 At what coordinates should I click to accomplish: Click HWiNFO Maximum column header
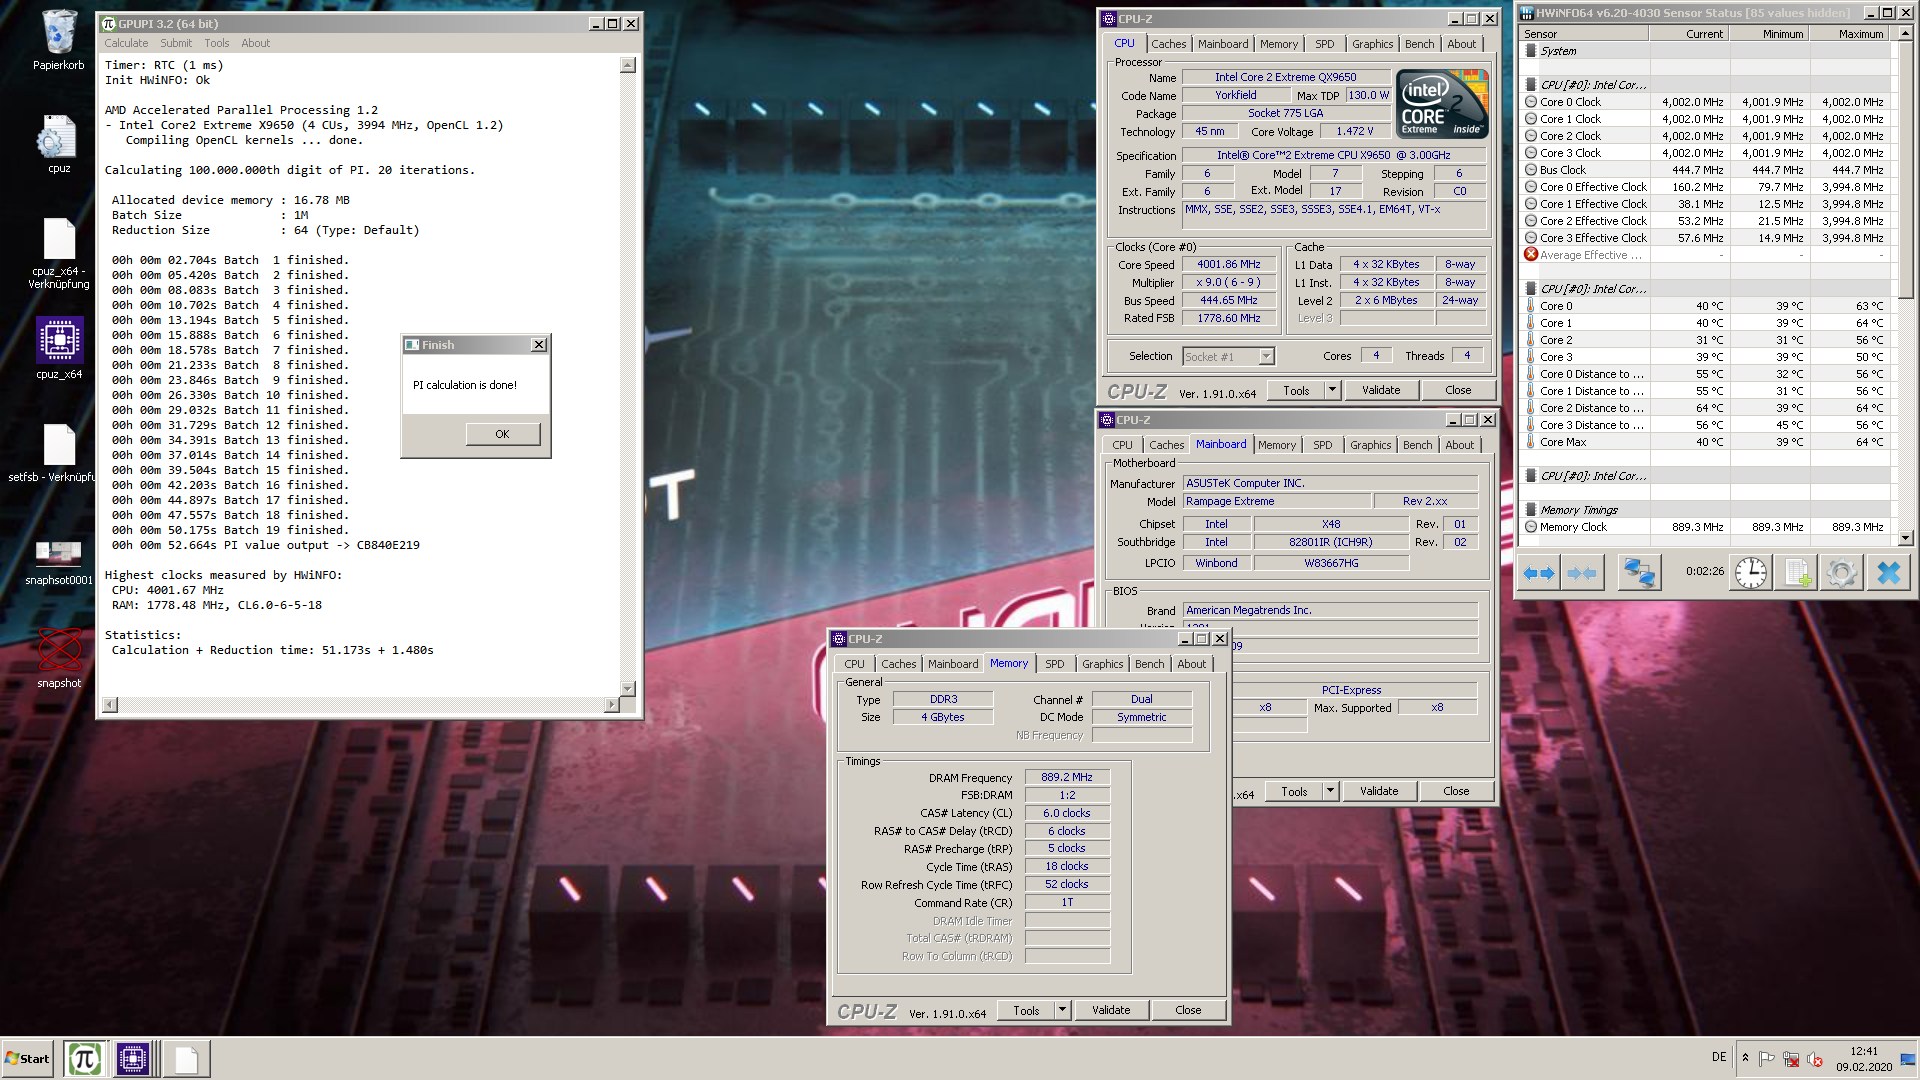(1849, 34)
